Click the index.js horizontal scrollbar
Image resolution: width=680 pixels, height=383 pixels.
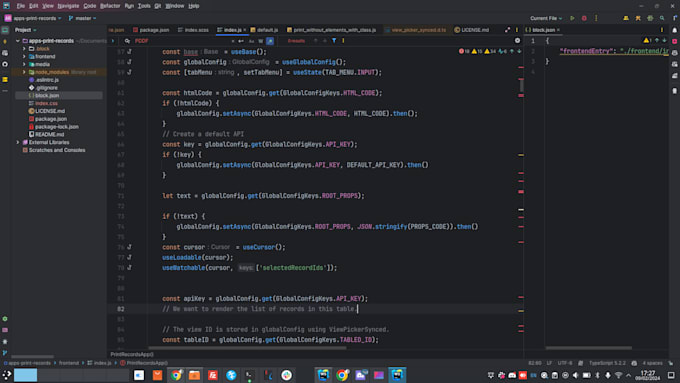point(247,347)
